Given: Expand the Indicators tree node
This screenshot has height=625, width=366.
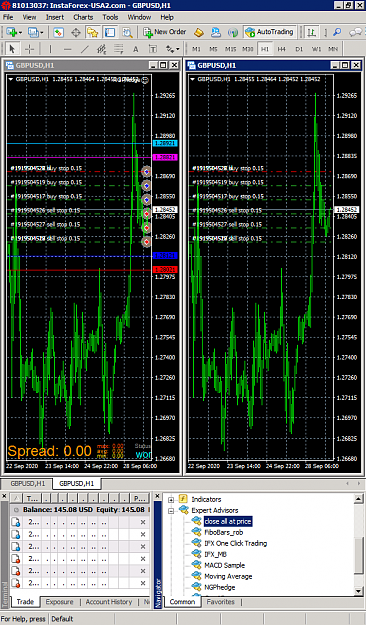Looking at the screenshot, I should pos(171,499).
